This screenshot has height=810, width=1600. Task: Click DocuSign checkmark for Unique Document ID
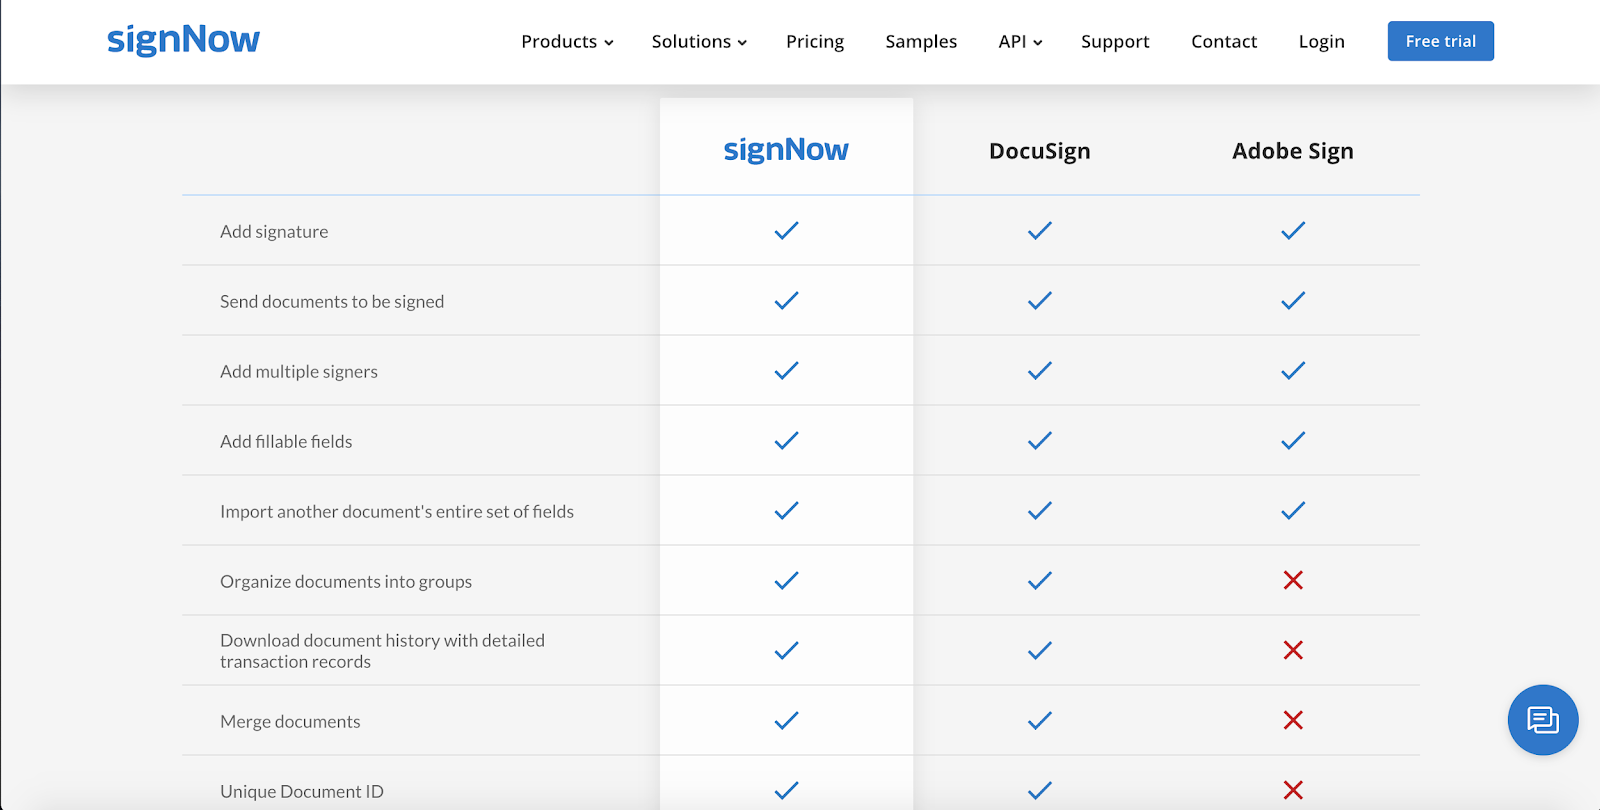coord(1040,790)
